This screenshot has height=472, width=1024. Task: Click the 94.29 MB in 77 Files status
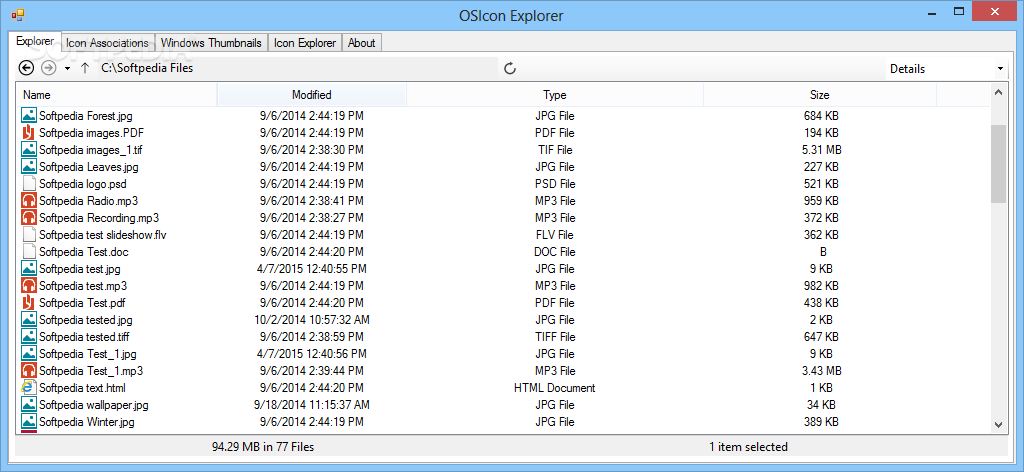tap(263, 447)
